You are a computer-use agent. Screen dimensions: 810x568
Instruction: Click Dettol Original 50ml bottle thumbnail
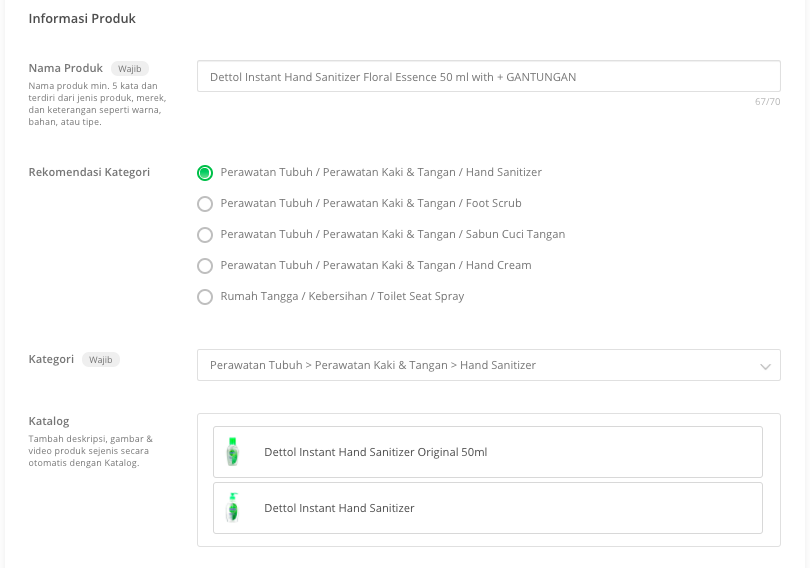pyautogui.click(x=232, y=452)
